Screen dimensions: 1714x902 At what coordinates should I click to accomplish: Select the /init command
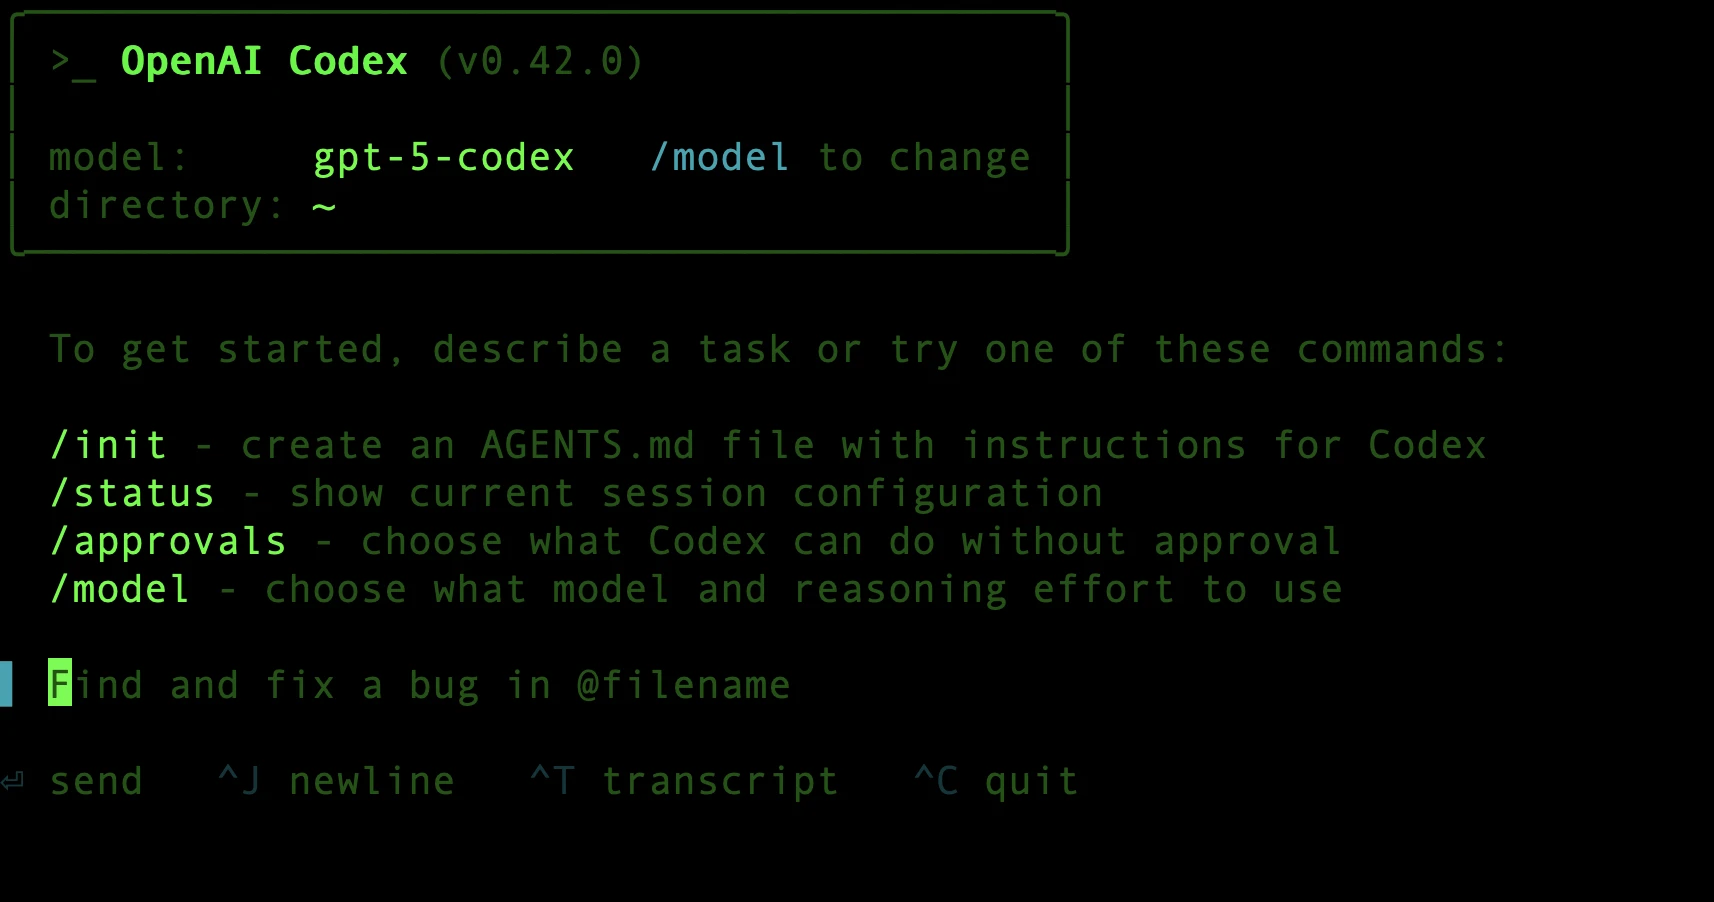tap(108, 445)
